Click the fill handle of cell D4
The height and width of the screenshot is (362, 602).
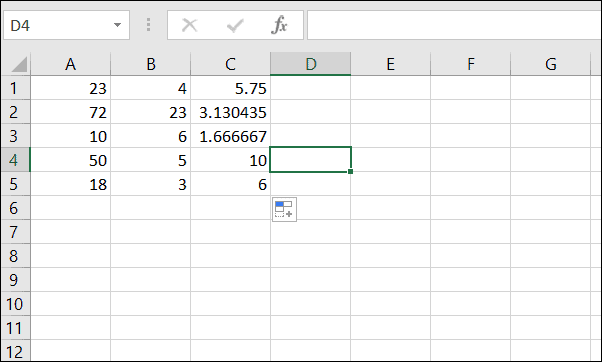click(x=351, y=172)
